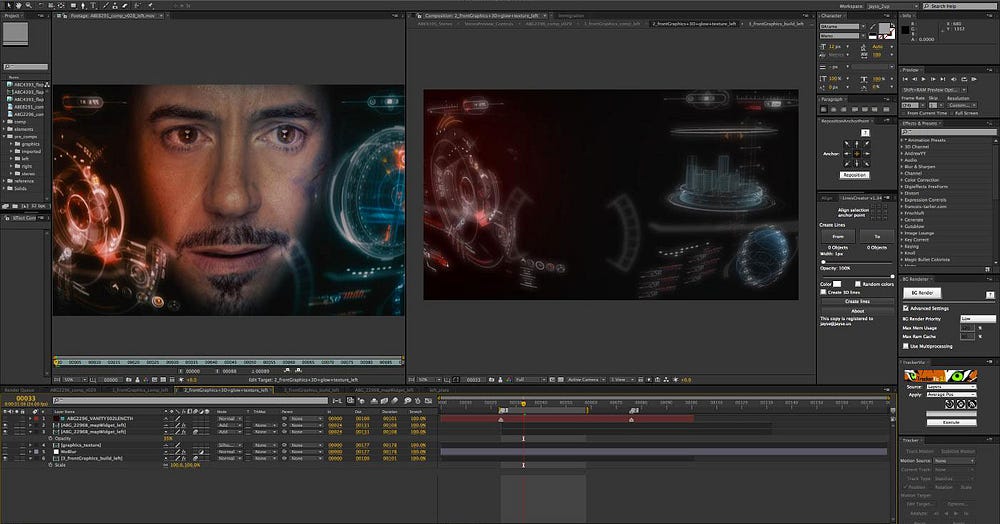The width and height of the screenshot is (1000, 524).
Task: Enable the Random colors checkbox
Action: click(x=858, y=284)
